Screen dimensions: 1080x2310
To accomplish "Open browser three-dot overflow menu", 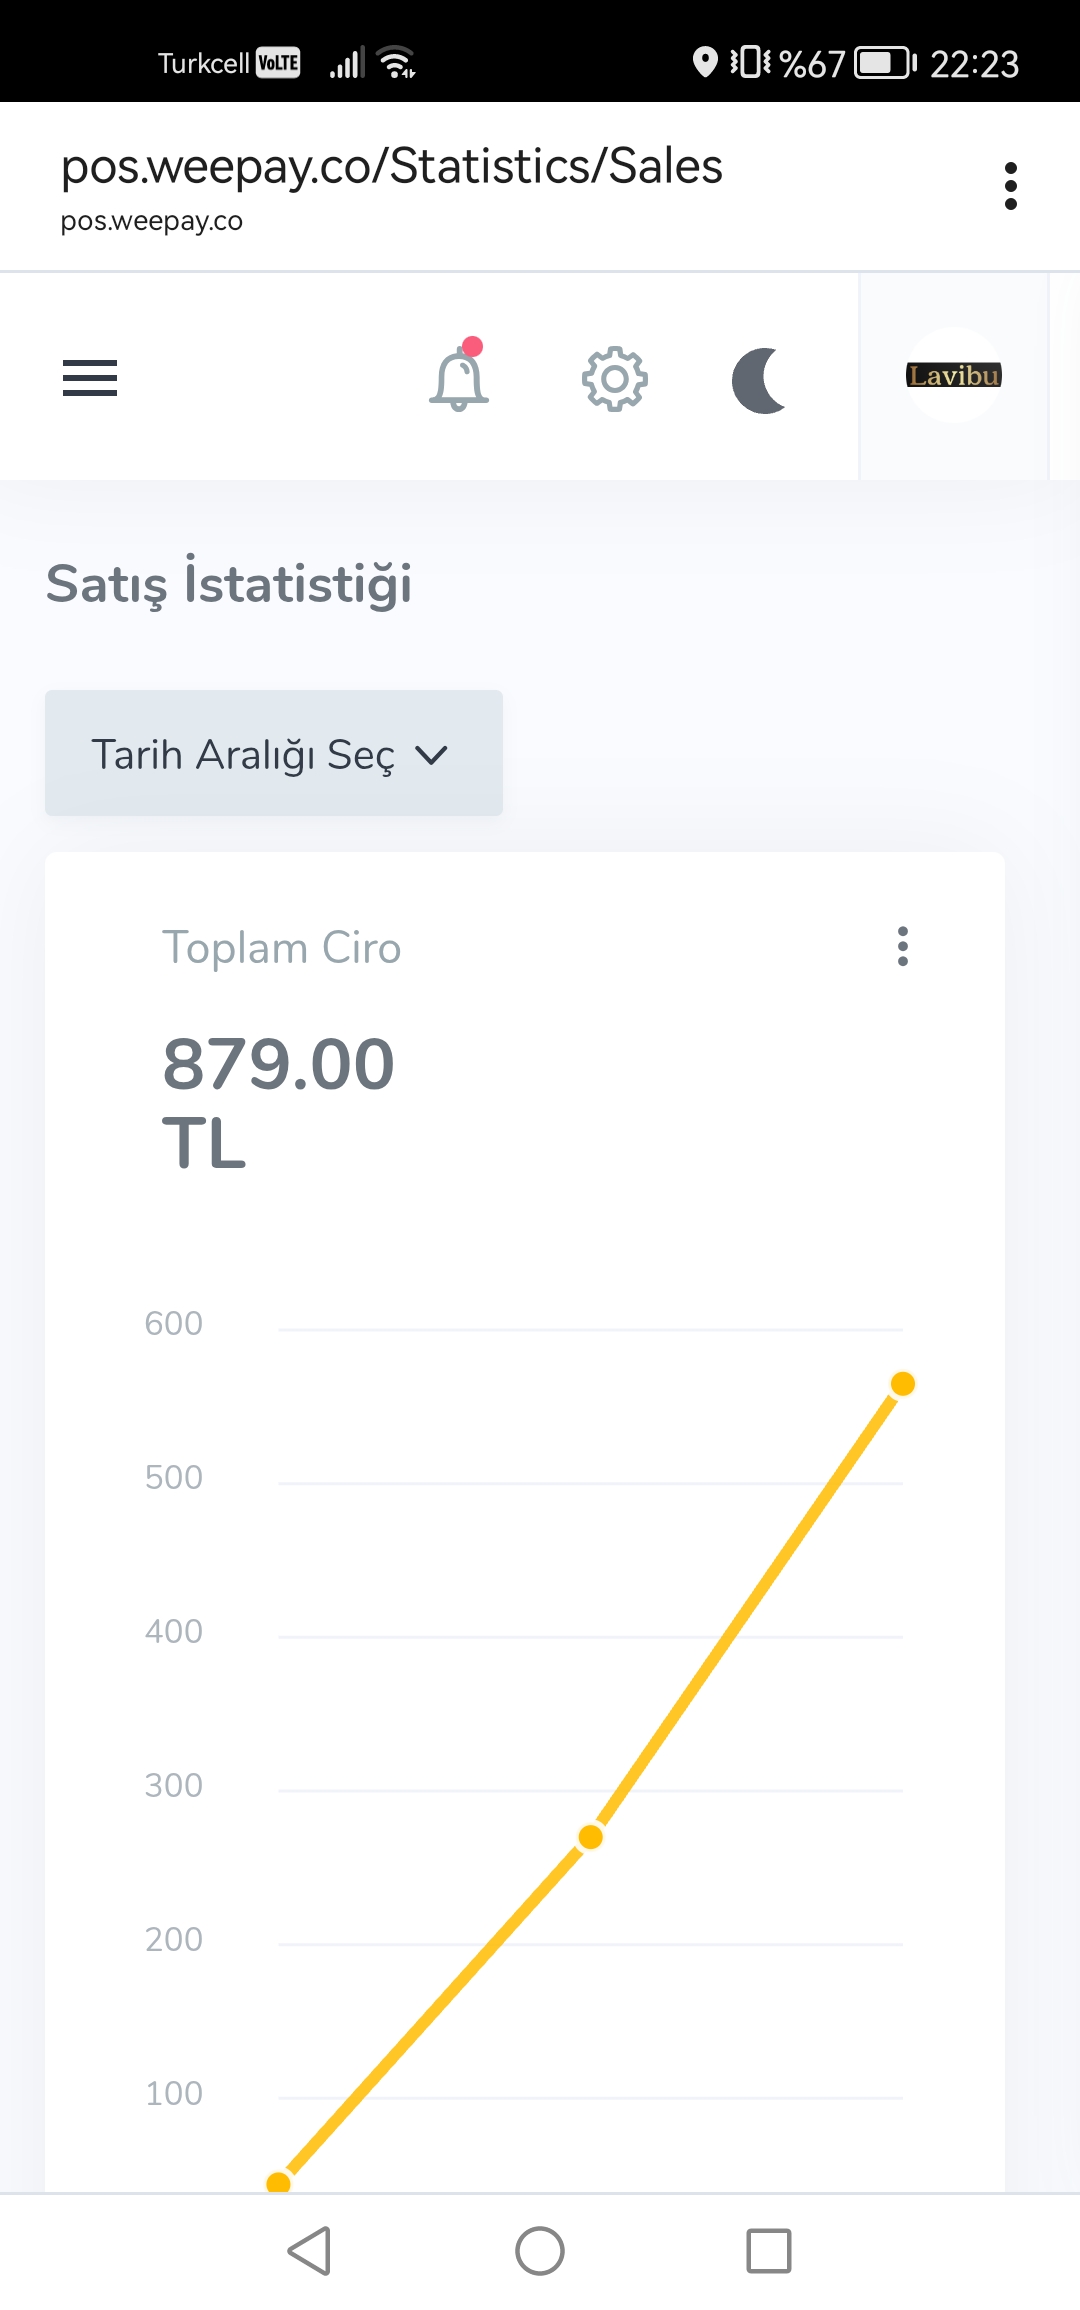I will tap(1011, 186).
